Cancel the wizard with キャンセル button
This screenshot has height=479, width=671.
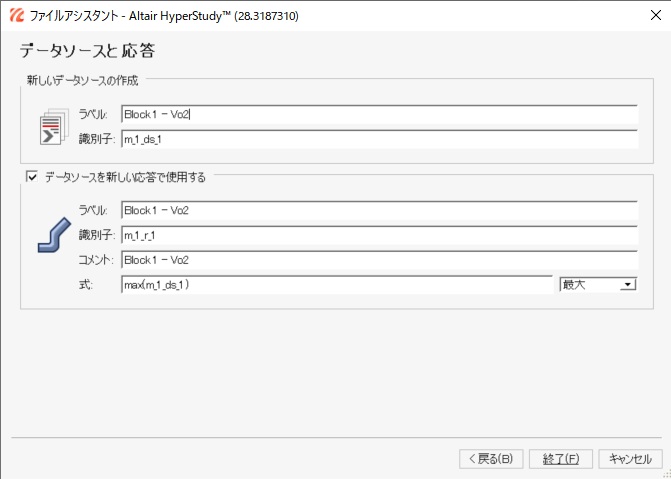pyautogui.click(x=630, y=459)
